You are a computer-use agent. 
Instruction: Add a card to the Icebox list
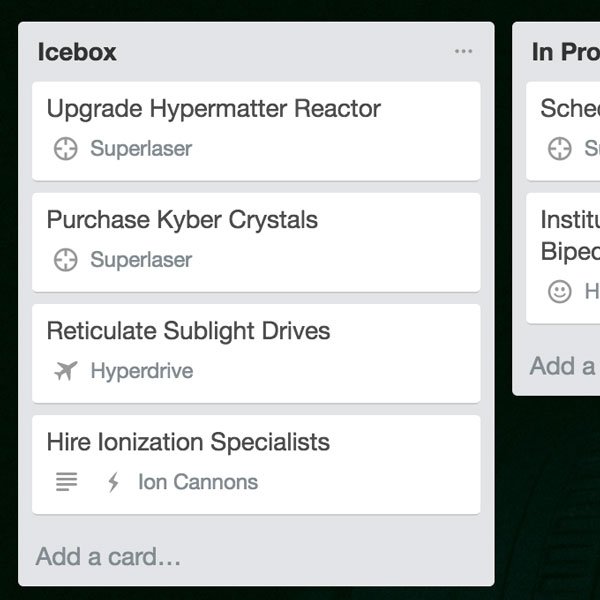[x=108, y=557]
